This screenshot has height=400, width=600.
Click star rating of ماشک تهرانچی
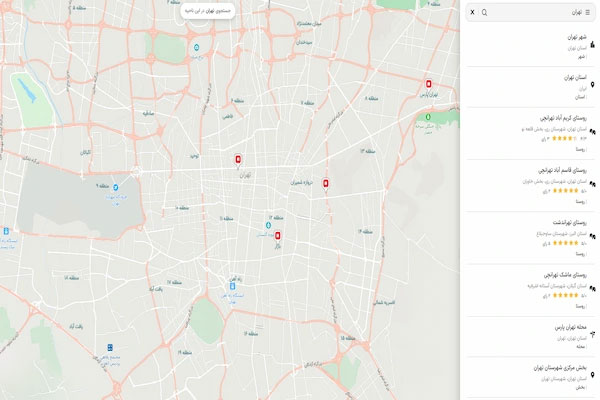[x=565, y=296]
